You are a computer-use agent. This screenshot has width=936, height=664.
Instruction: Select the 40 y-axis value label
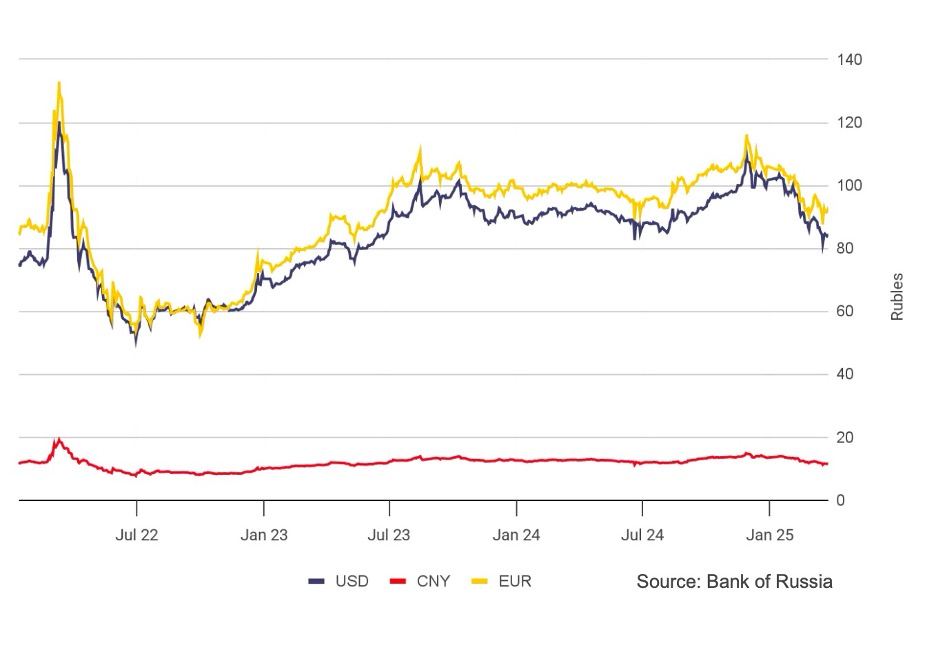tap(846, 375)
